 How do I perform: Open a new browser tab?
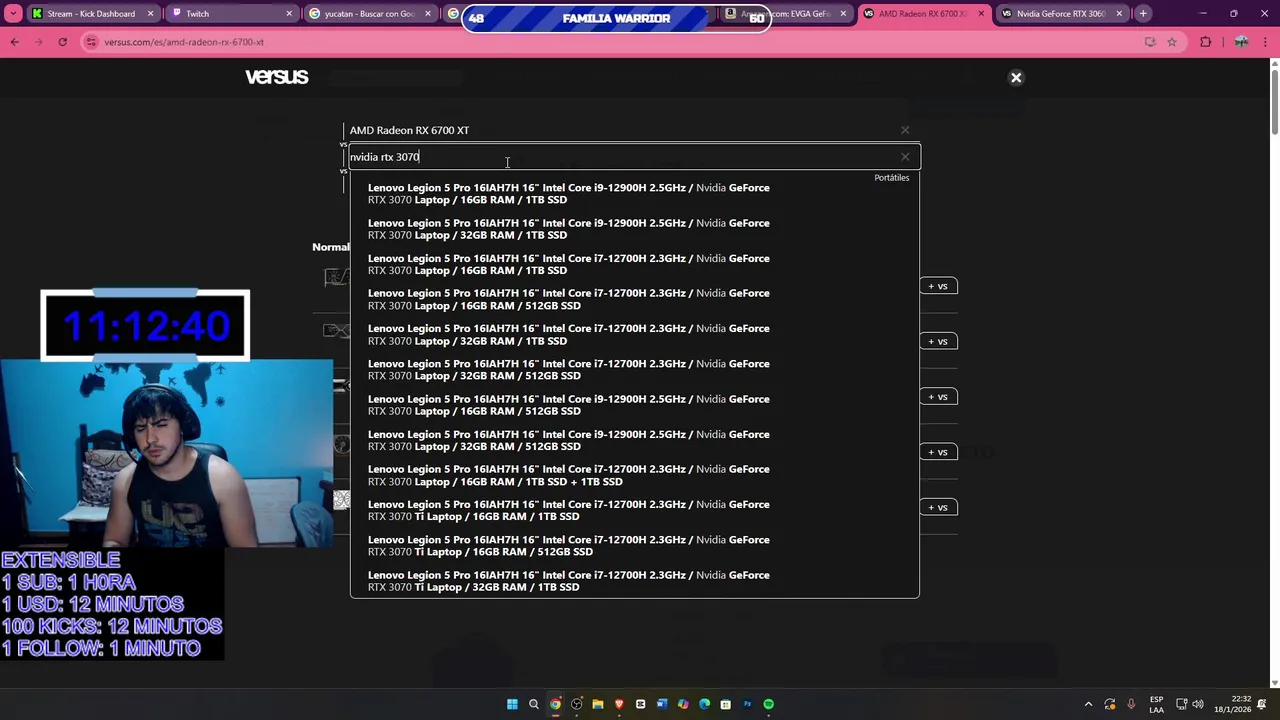click(x=1143, y=14)
